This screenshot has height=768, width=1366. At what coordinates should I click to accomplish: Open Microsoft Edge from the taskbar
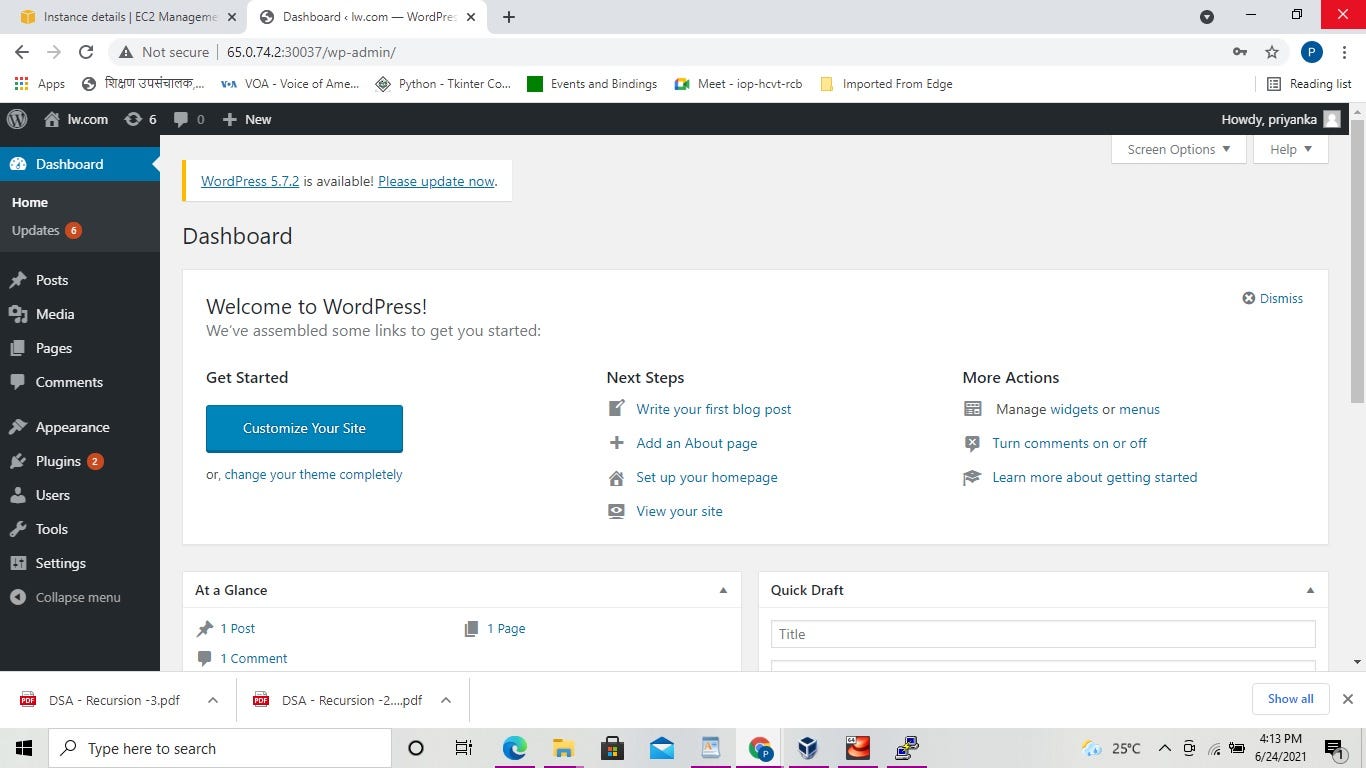pyautogui.click(x=514, y=748)
